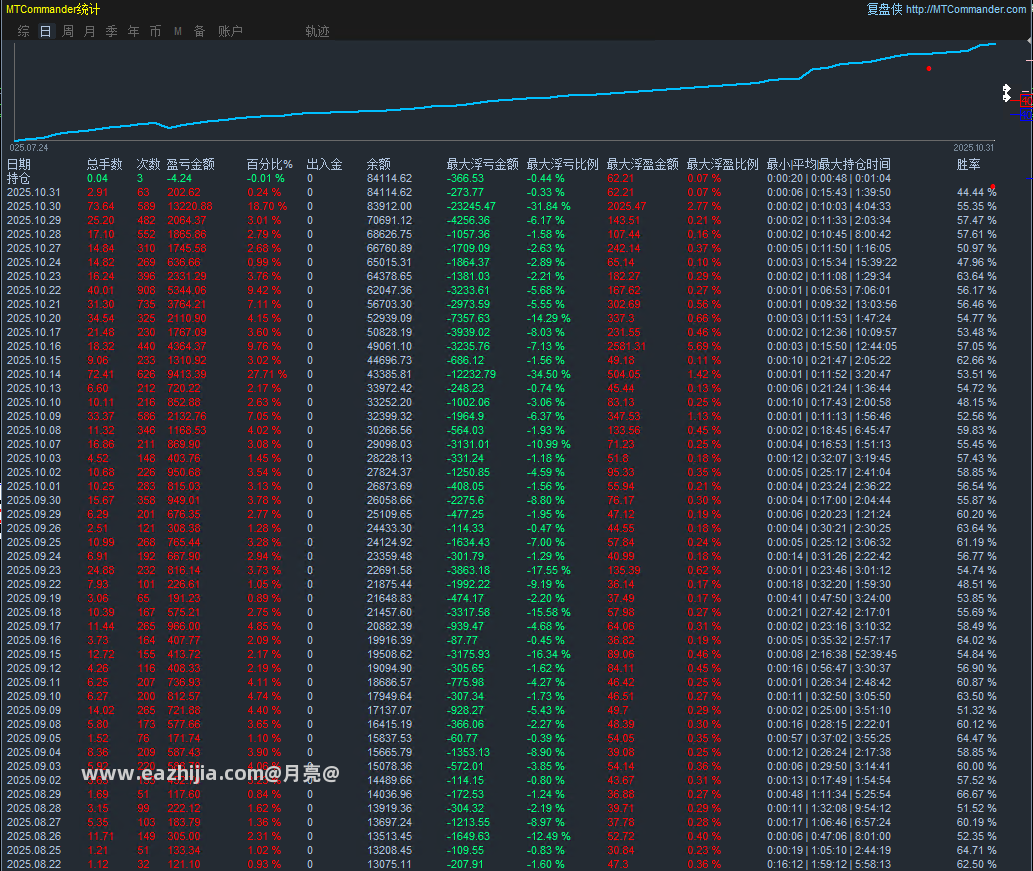The width and height of the screenshot is (1033, 871).
Task: Select the 2025.10.22 date row
Action: (x=34, y=291)
